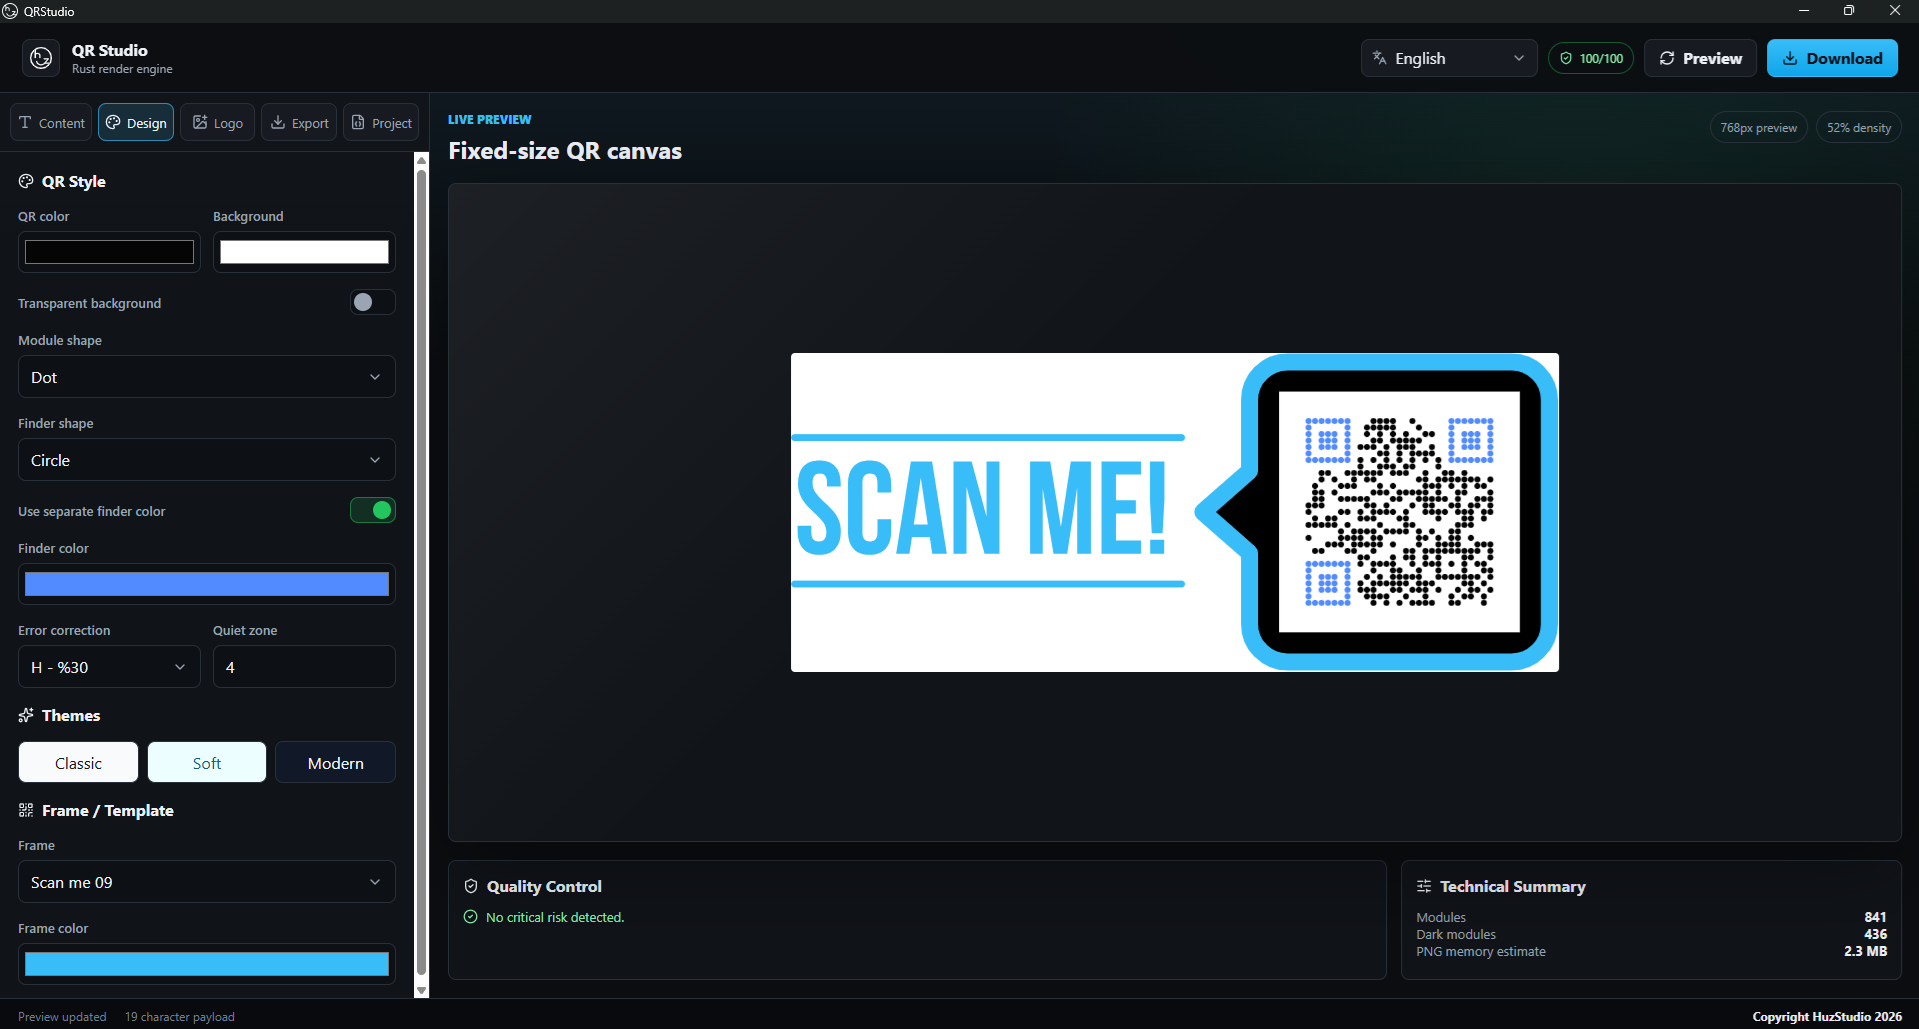Click the sidebar scroll down arrow
Screen dimensions: 1919x1029
pyautogui.click(x=422, y=990)
